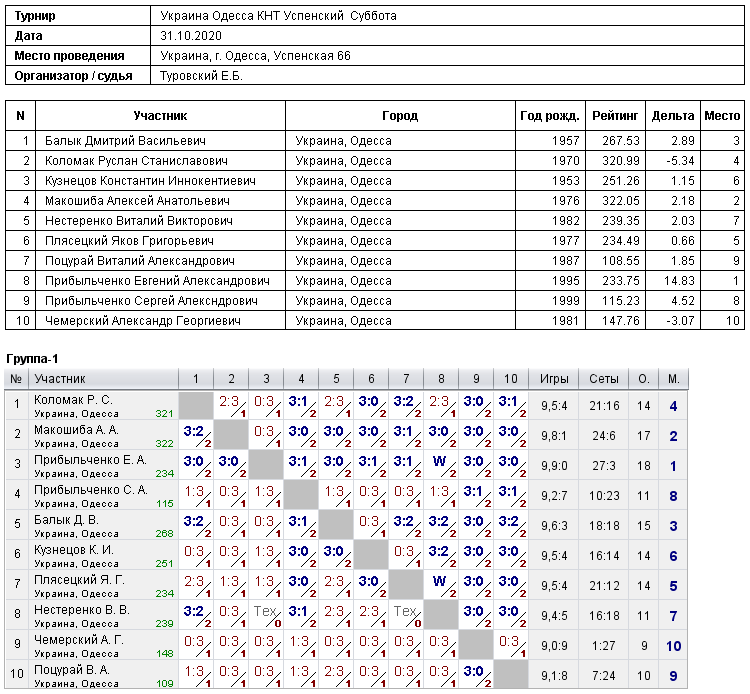Image resolution: width=750 pixels, height=694 pixels.
Task: Click Кузнецов Константин Иннокентиевич in participants list
Action: tap(150, 181)
